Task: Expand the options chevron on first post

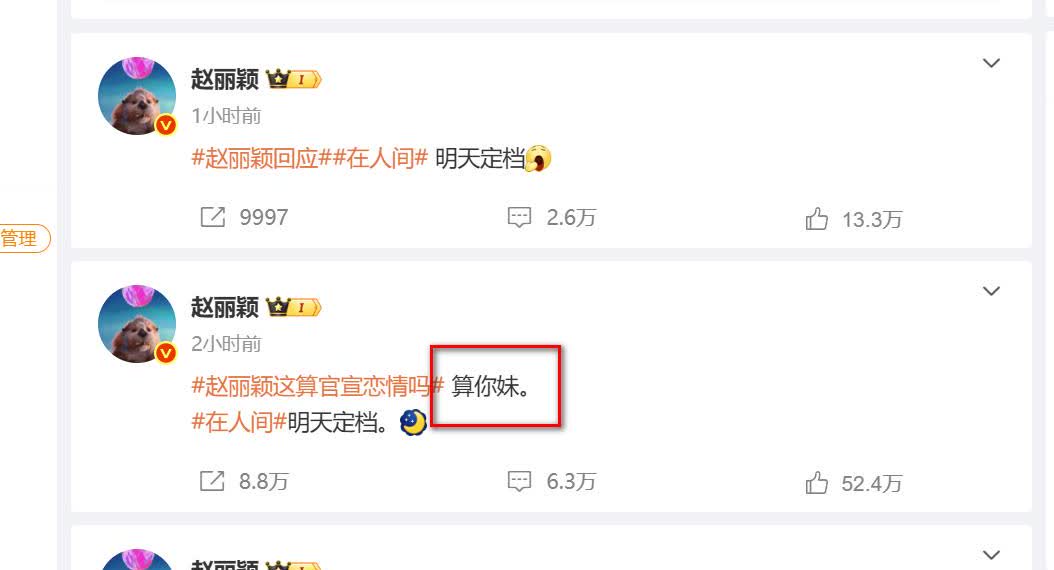Action: pos(991,63)
